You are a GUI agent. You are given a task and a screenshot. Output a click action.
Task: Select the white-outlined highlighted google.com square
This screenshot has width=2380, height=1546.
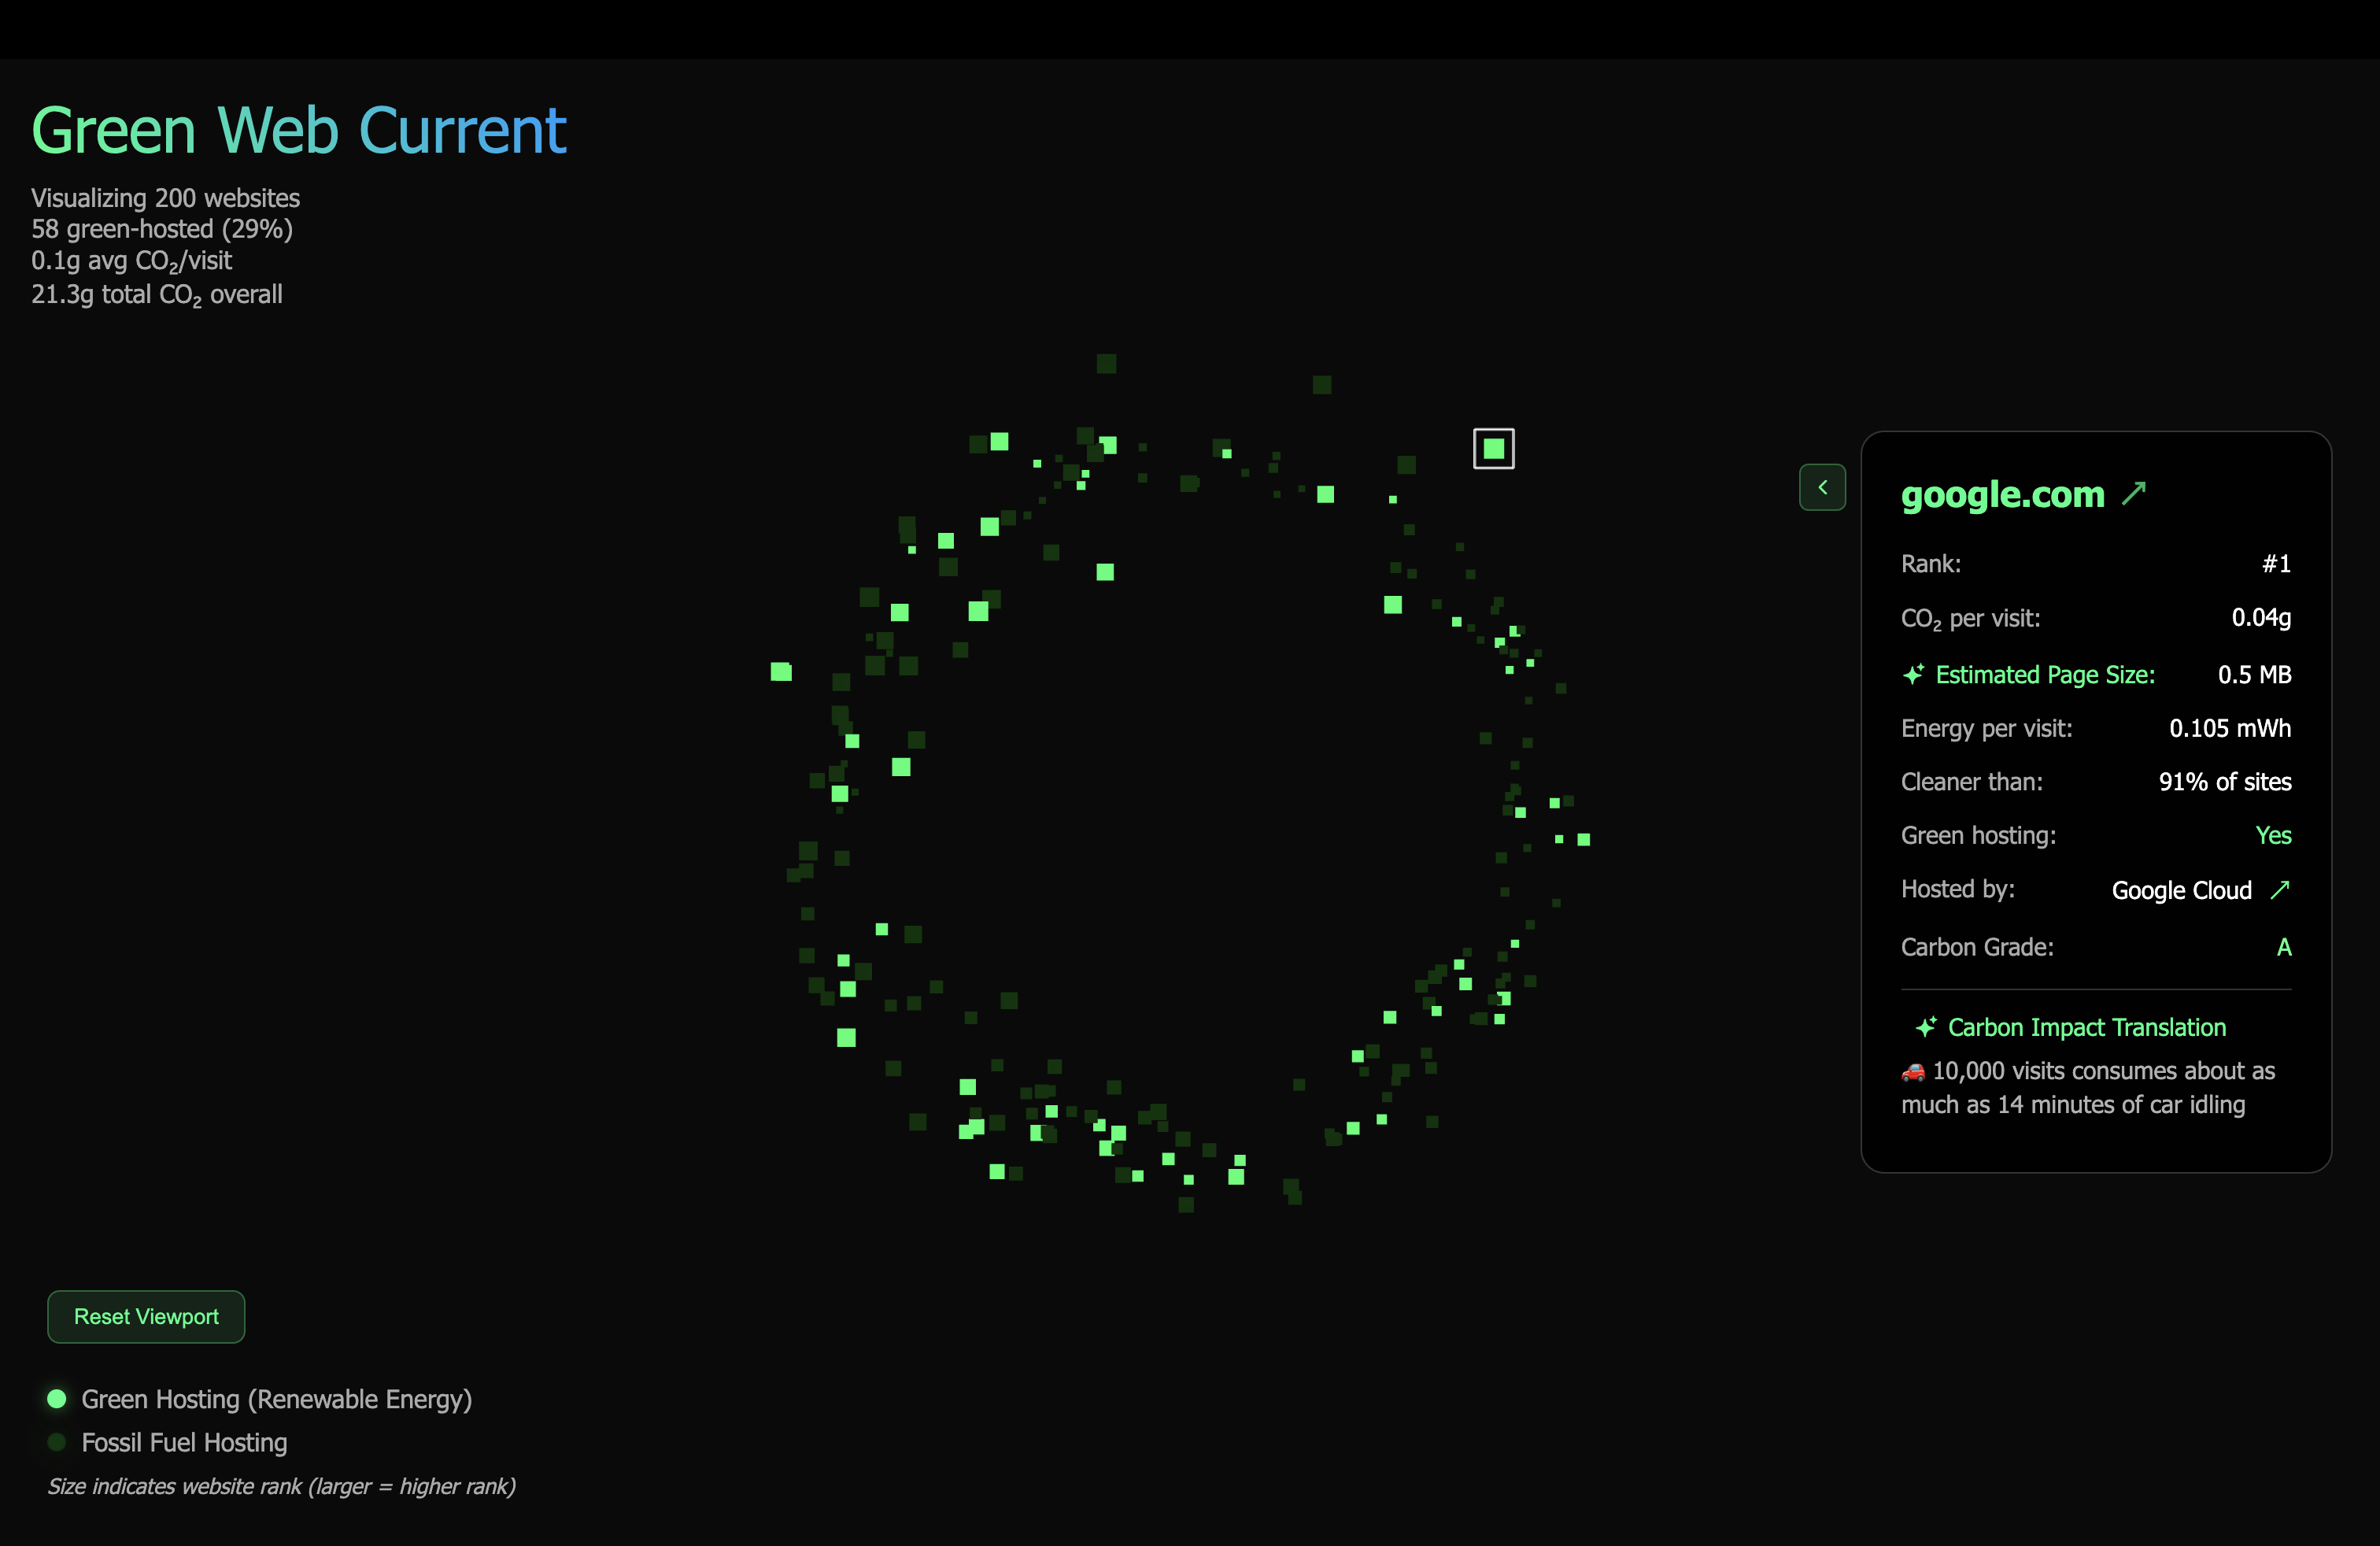(x=1493, y=449)
